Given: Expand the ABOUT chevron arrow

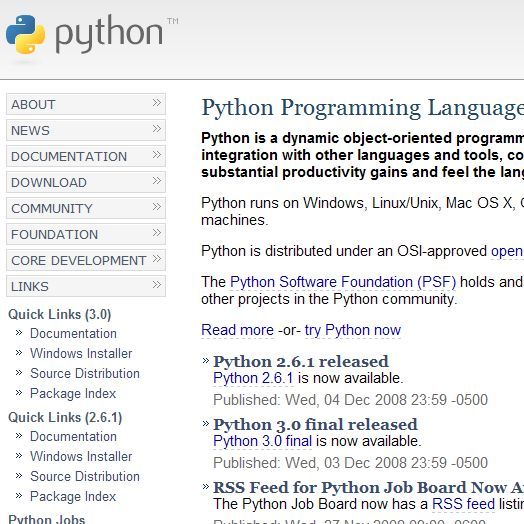Looking at the screenshot, I should [x=157, y=103].
